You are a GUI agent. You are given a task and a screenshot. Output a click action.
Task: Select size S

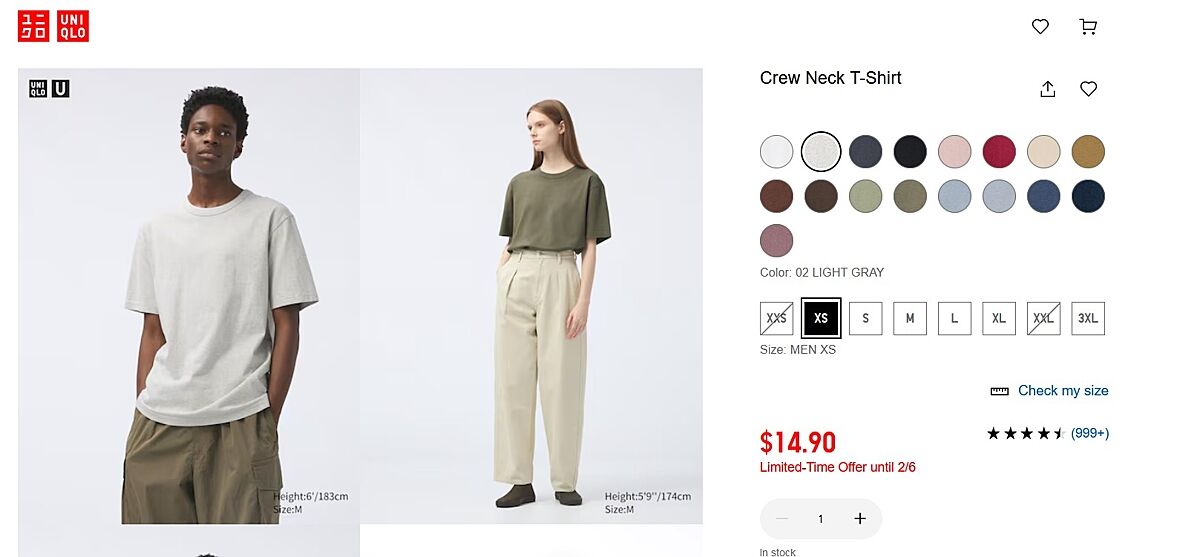pyautogui.click(x=865, y=318)
